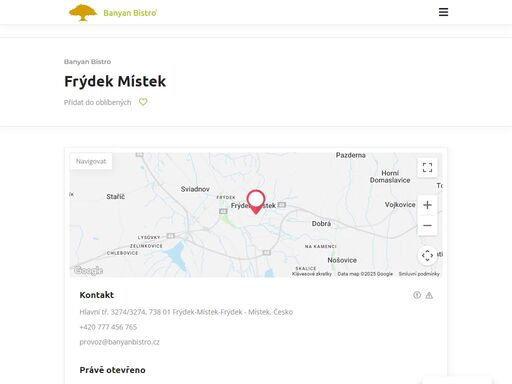Click the Banyan Bistro header text link

[x=130, y=13]
